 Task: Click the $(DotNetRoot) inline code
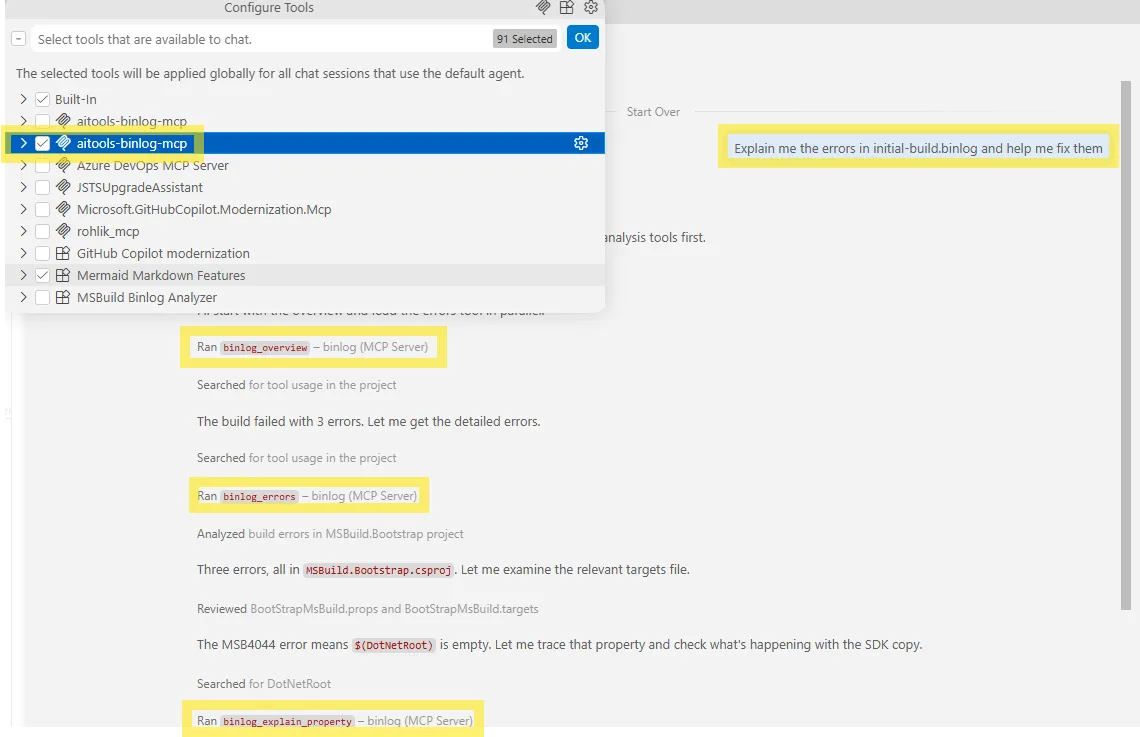coord(393,645)
